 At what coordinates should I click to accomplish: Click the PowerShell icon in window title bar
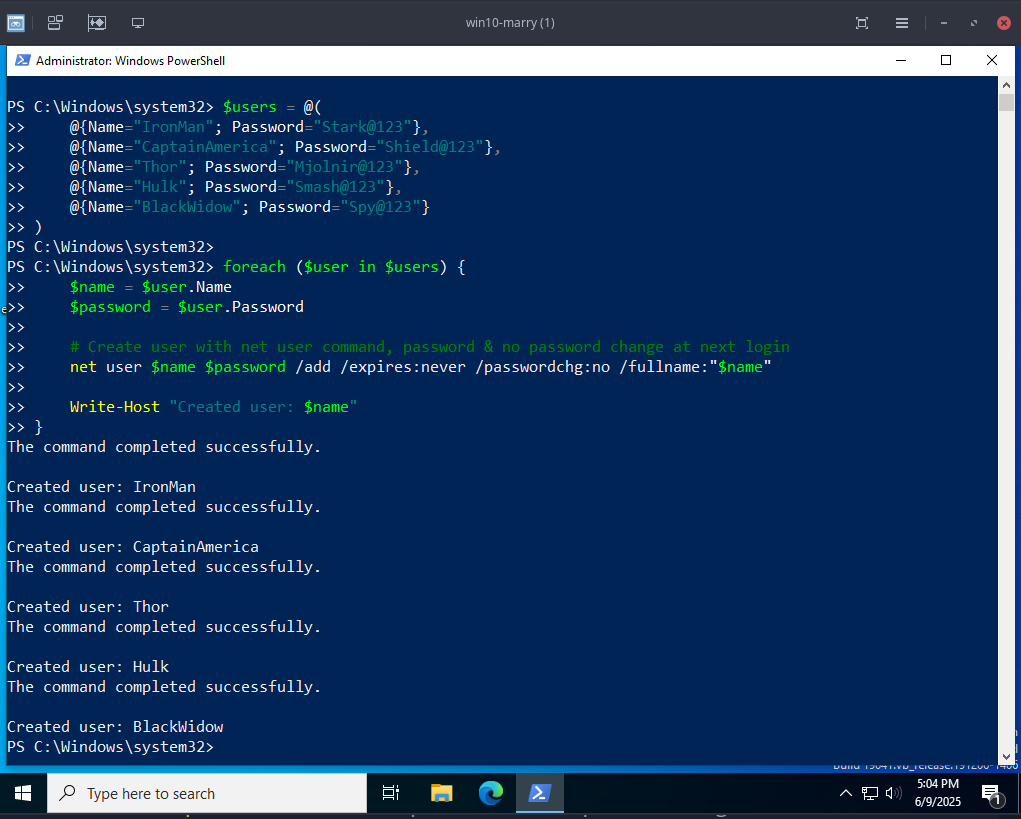coord(21,60)
